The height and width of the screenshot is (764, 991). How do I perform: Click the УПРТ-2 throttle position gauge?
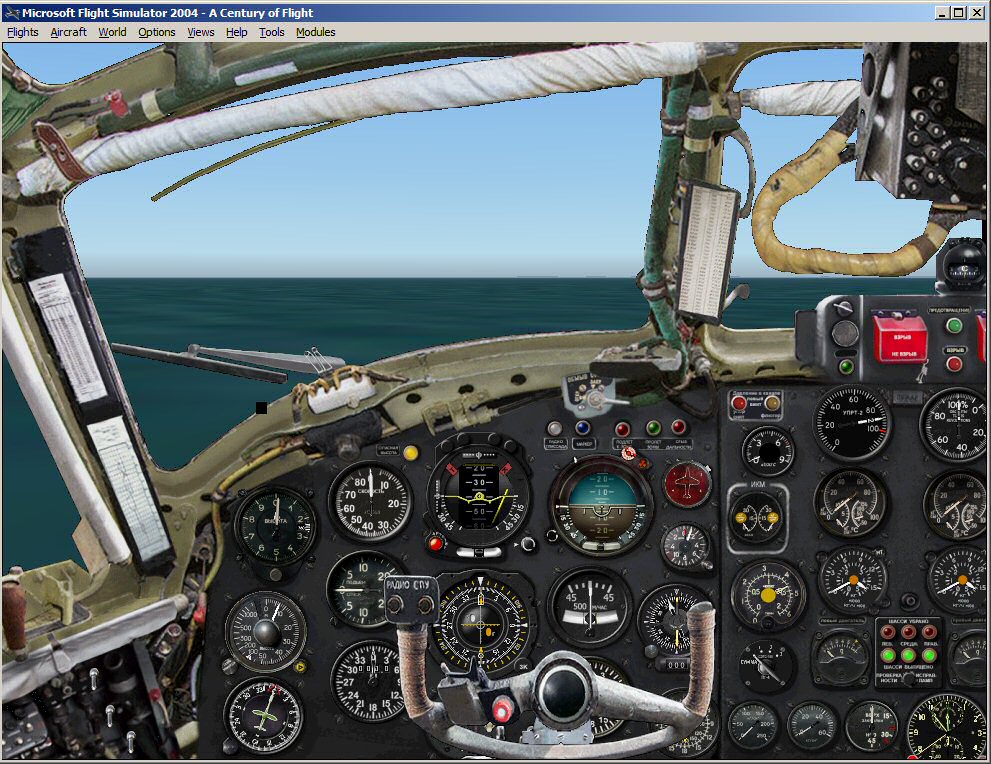click(x=851, y=423)
